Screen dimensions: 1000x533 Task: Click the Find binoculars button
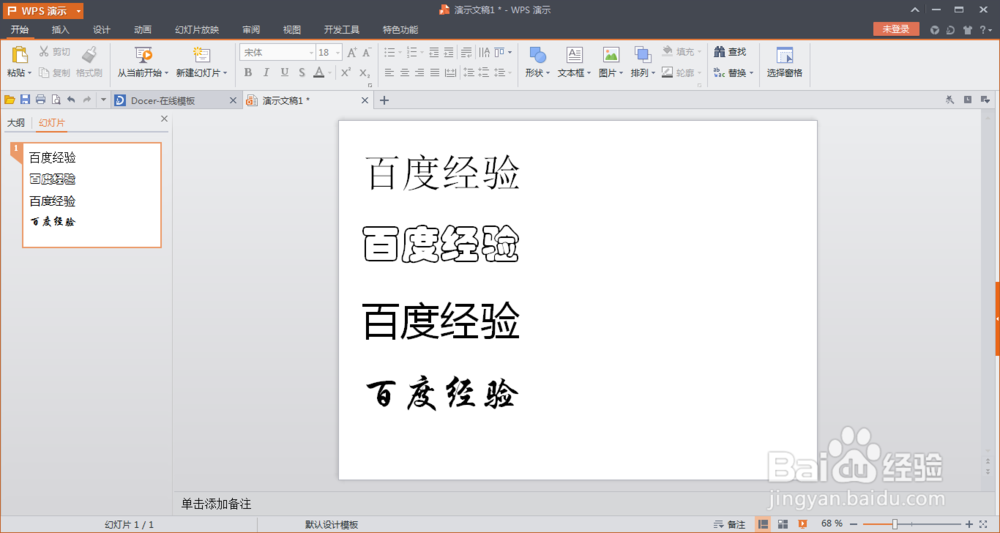coord(730,52)
